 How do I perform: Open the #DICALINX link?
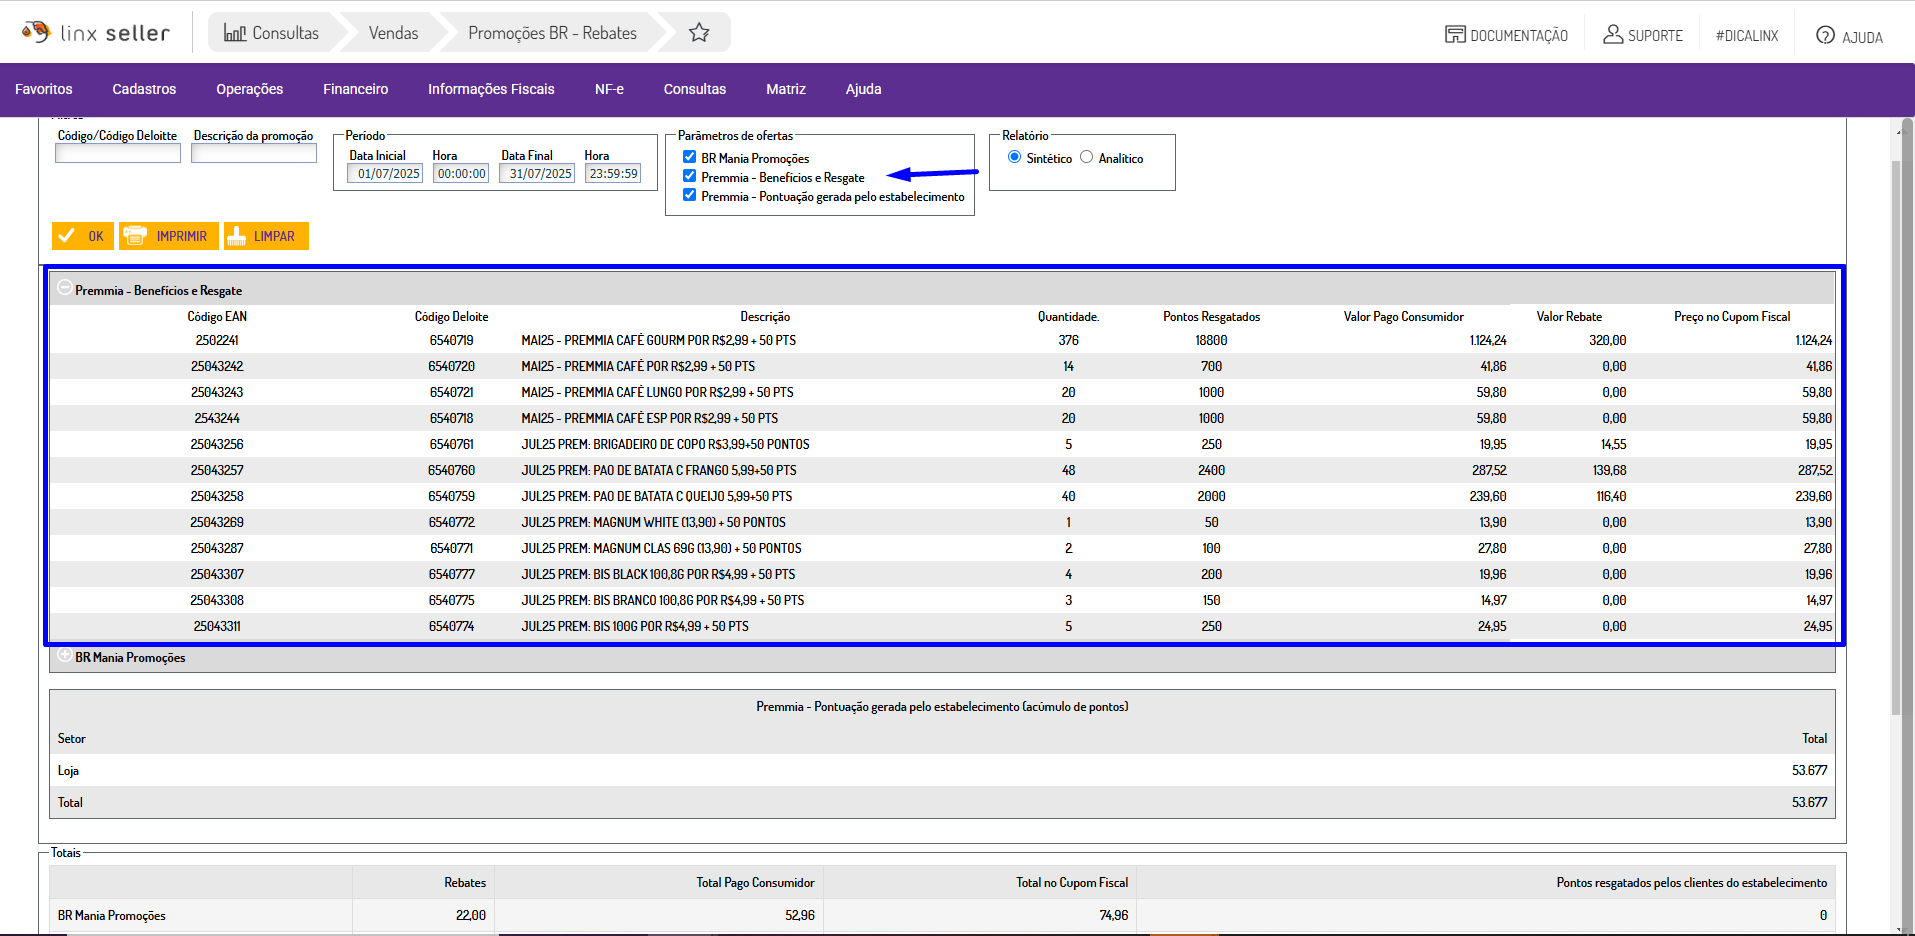point(1746,36)
